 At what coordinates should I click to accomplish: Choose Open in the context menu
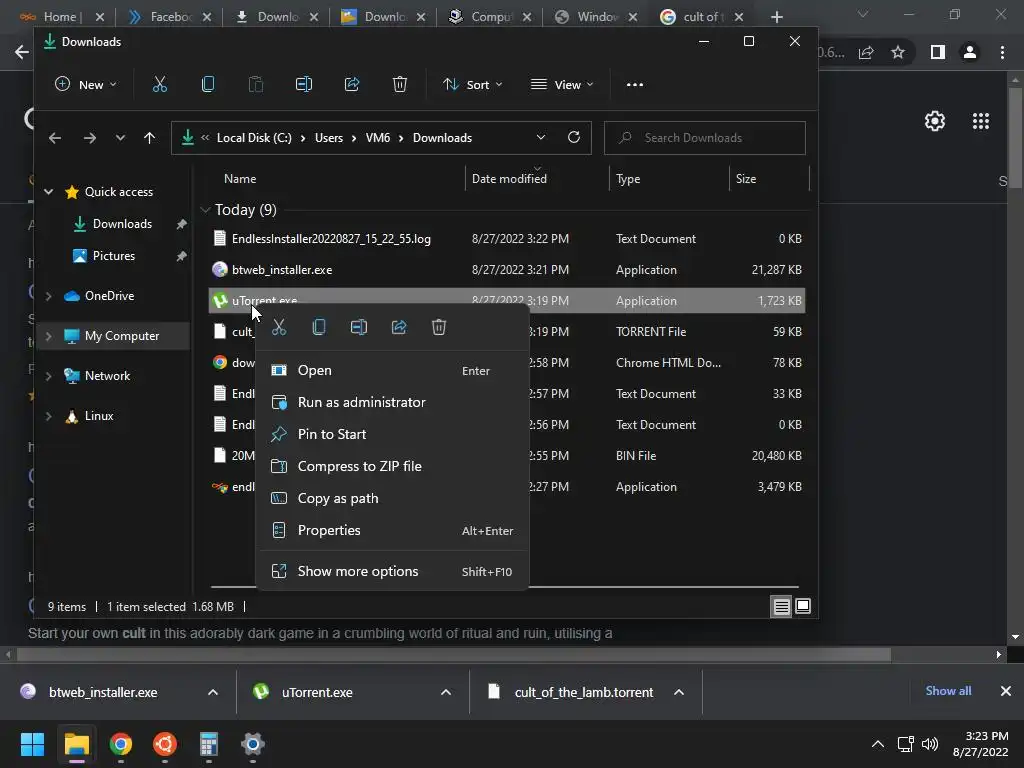[x=392, y=370]
